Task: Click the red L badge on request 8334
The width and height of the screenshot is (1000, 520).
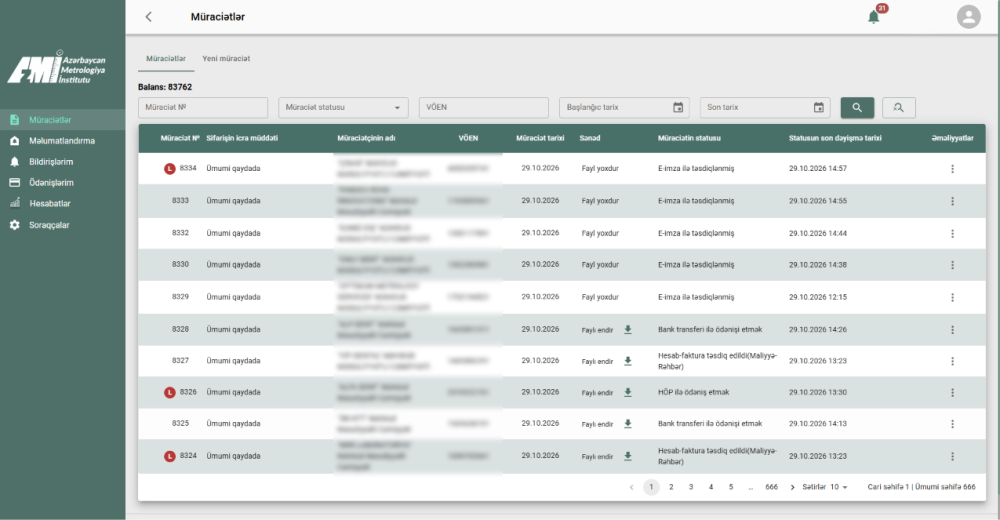Action: (170, 168)
